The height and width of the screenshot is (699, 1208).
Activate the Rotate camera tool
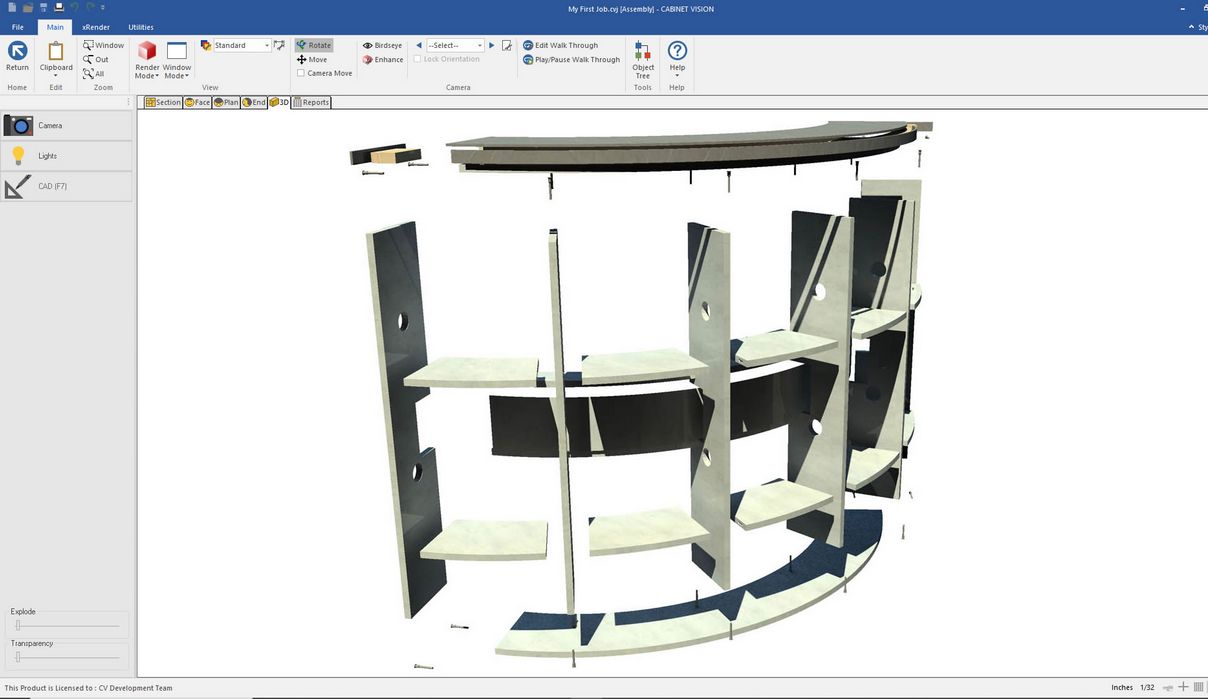[x=313, y=46]
